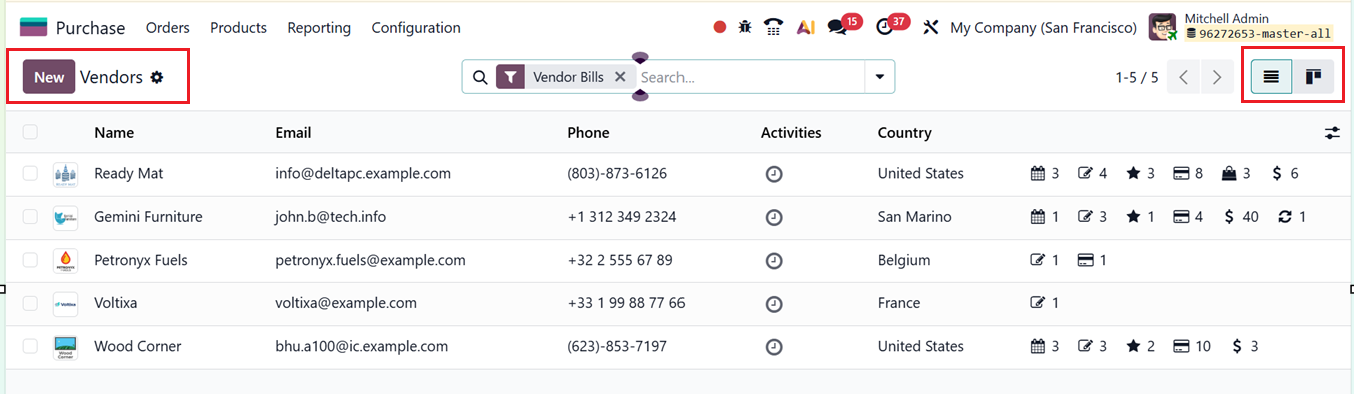
Task: Open the Mitchell Admin user menu
Action: (x=1241, y=27)
